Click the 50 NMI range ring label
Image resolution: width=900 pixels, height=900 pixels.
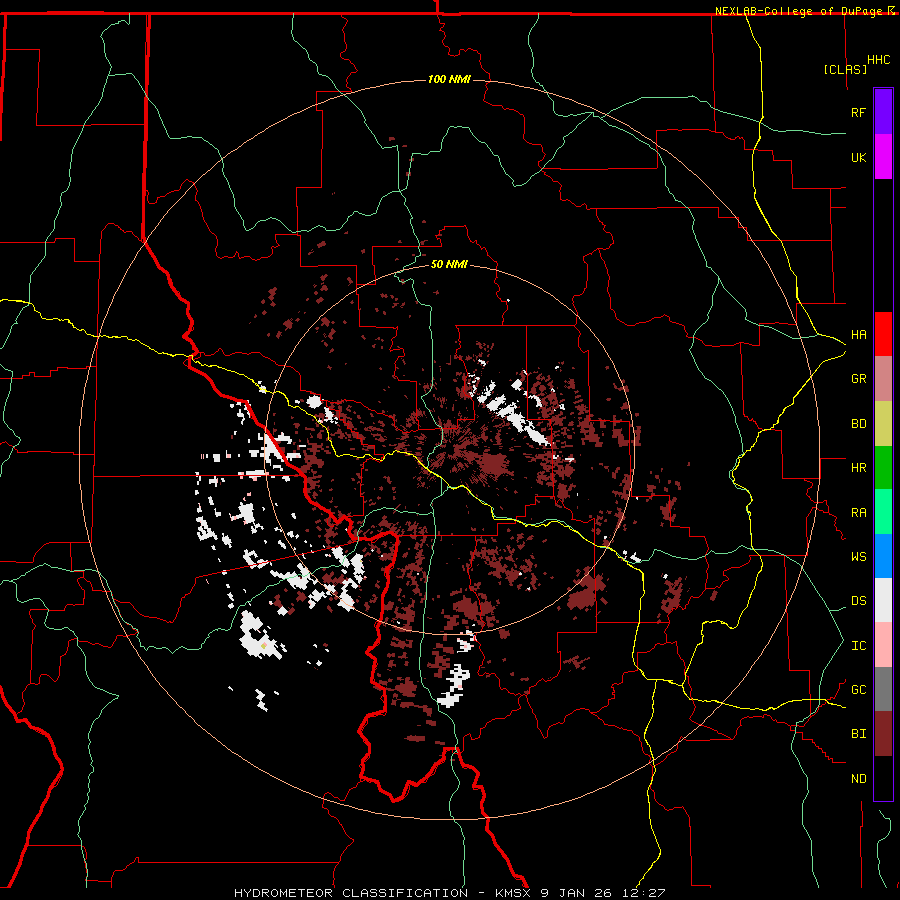[x=449, y=264]
